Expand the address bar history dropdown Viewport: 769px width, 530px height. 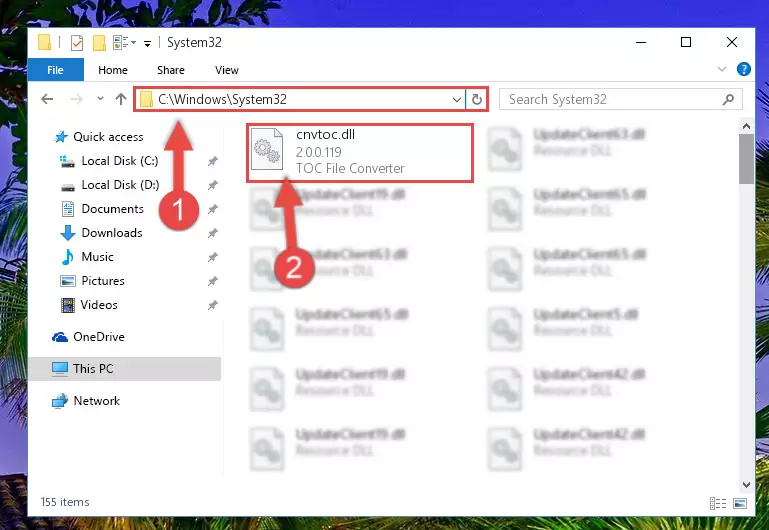point(457,100)
